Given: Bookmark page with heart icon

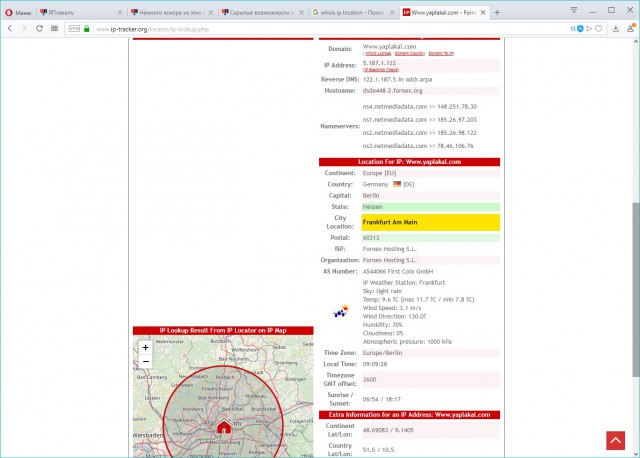Looking at the screenshot, I should (x=598, y=29).
